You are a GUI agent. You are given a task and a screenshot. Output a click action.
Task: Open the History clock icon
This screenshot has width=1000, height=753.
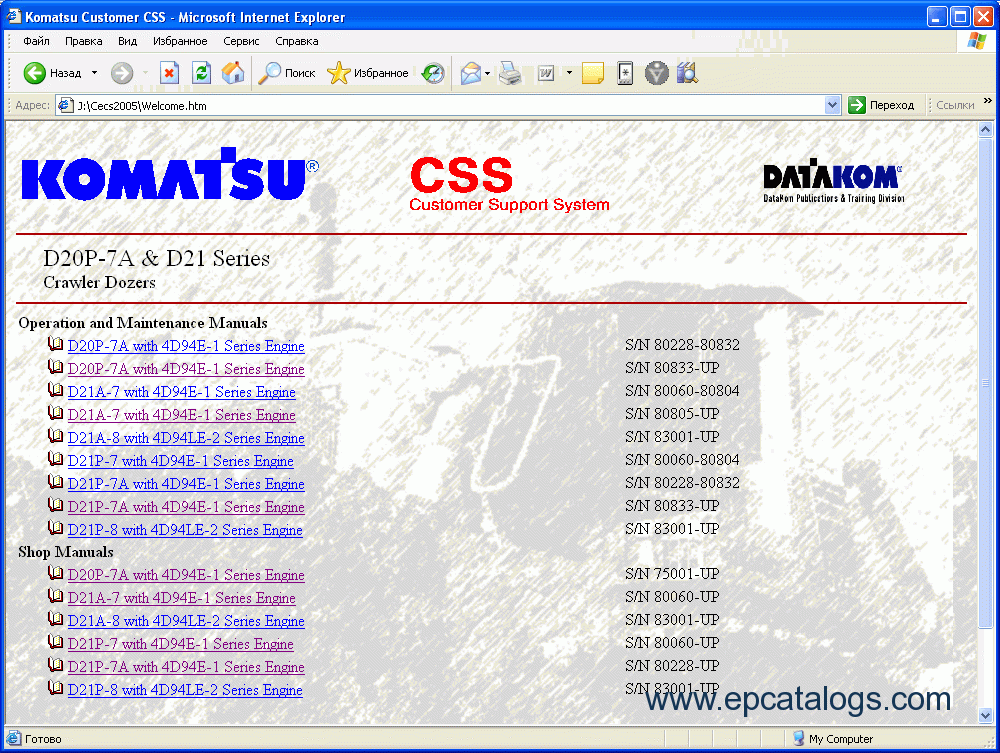pyautogui.click(x=434, y=73)
